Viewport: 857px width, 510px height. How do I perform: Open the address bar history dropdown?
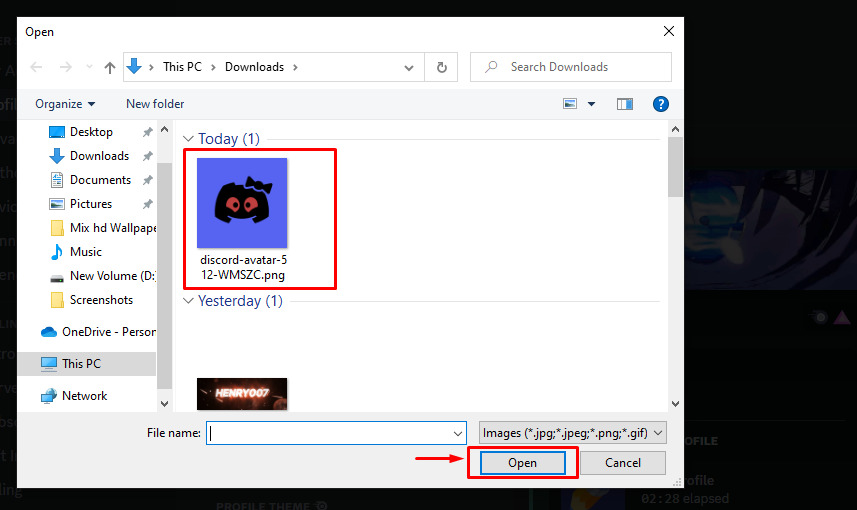[x=409, y=68]
